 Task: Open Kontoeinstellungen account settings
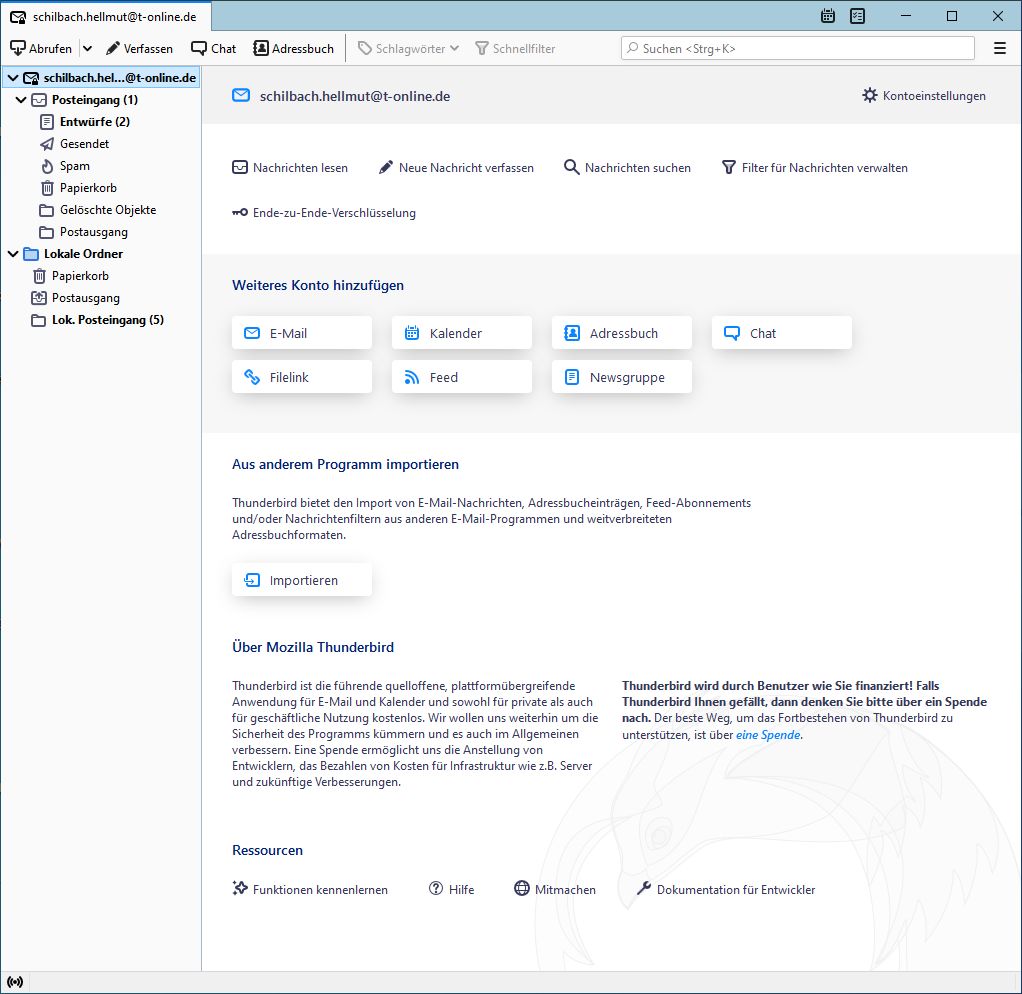924,96
